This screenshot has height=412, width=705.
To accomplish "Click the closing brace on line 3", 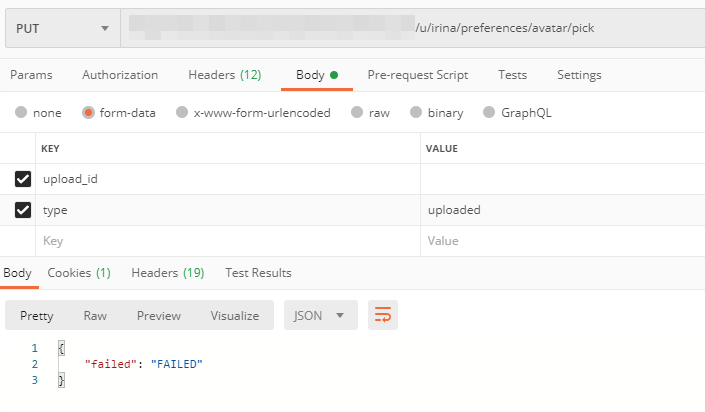I will (x=61, y=381).
